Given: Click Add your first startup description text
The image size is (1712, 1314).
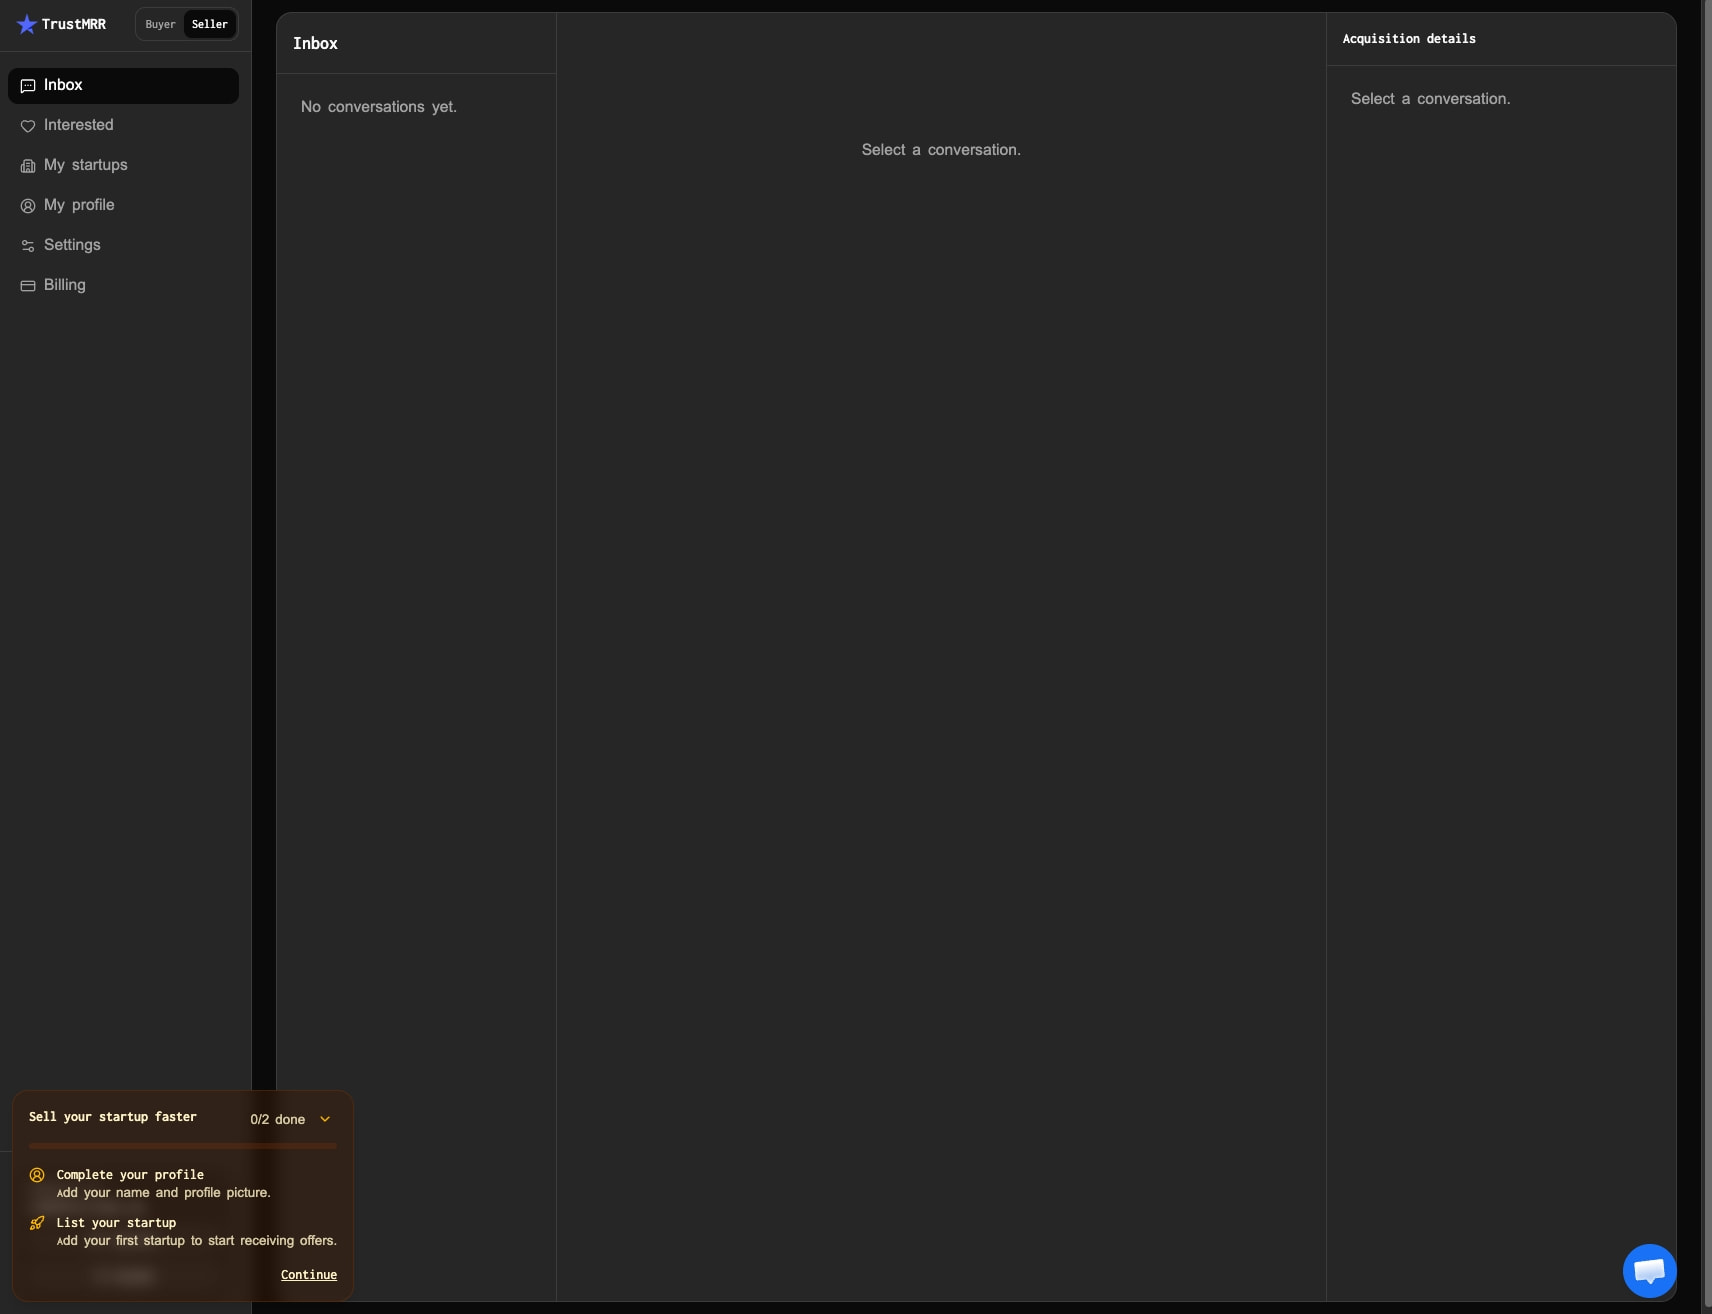Looking at the screenshot, I should click(197, 1241).
